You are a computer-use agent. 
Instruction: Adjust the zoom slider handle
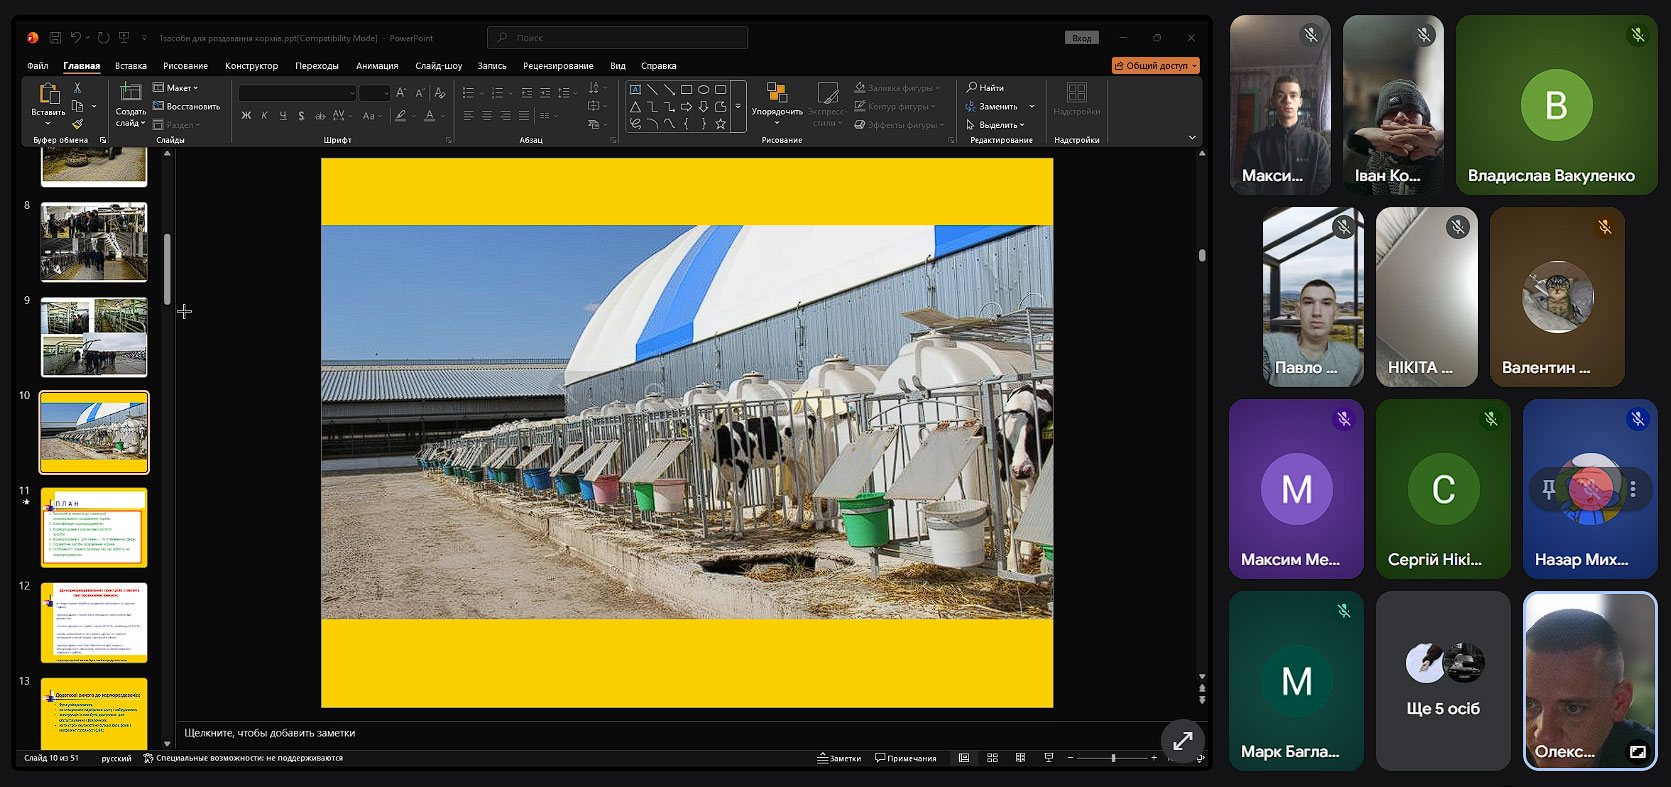[x=1113, y=758]
